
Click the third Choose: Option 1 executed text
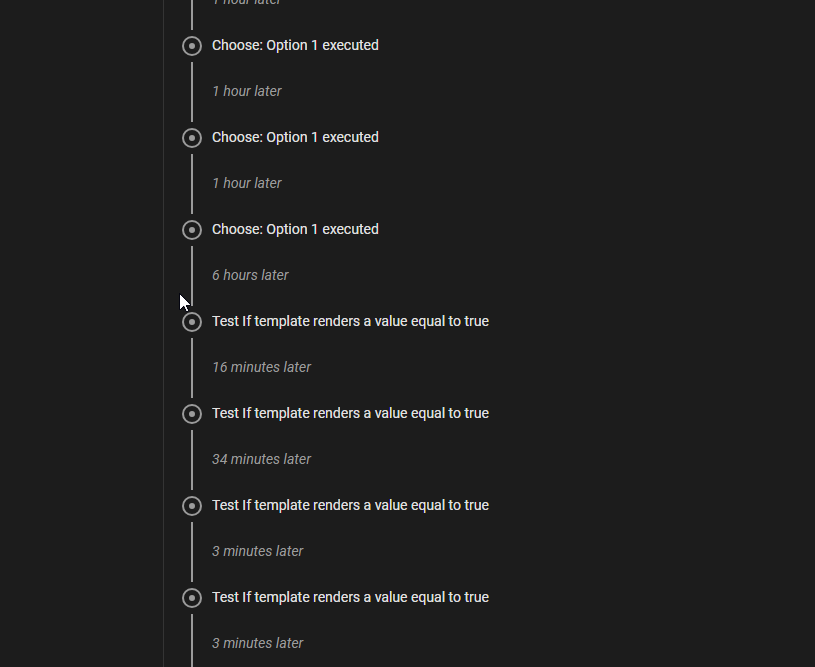295,229
